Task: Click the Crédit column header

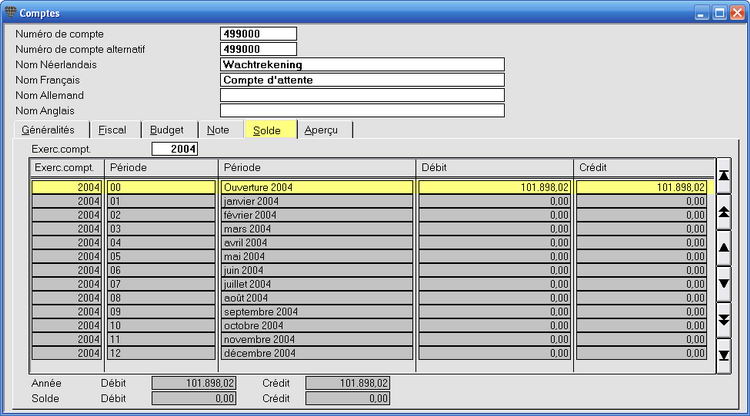Action: (644, 168)
